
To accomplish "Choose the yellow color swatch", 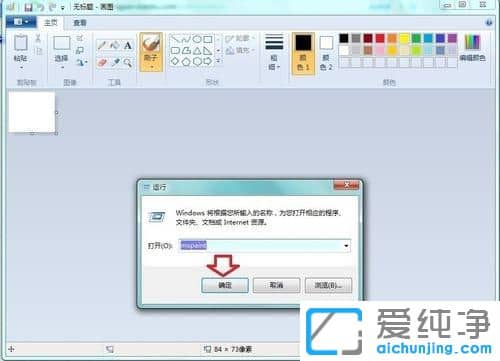I will coord(404,38).
